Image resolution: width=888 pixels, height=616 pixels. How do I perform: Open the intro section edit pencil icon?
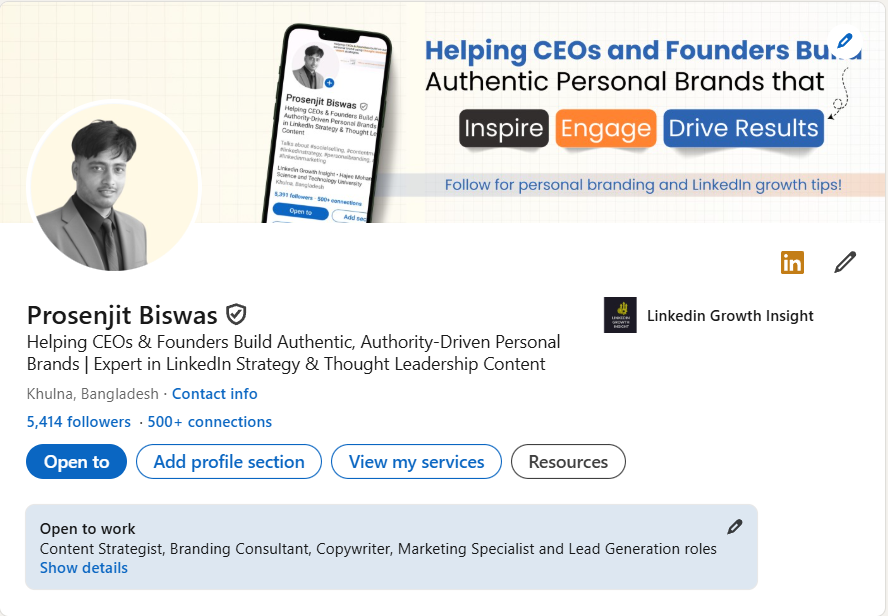pyautogui.click(x=845, y=262)
